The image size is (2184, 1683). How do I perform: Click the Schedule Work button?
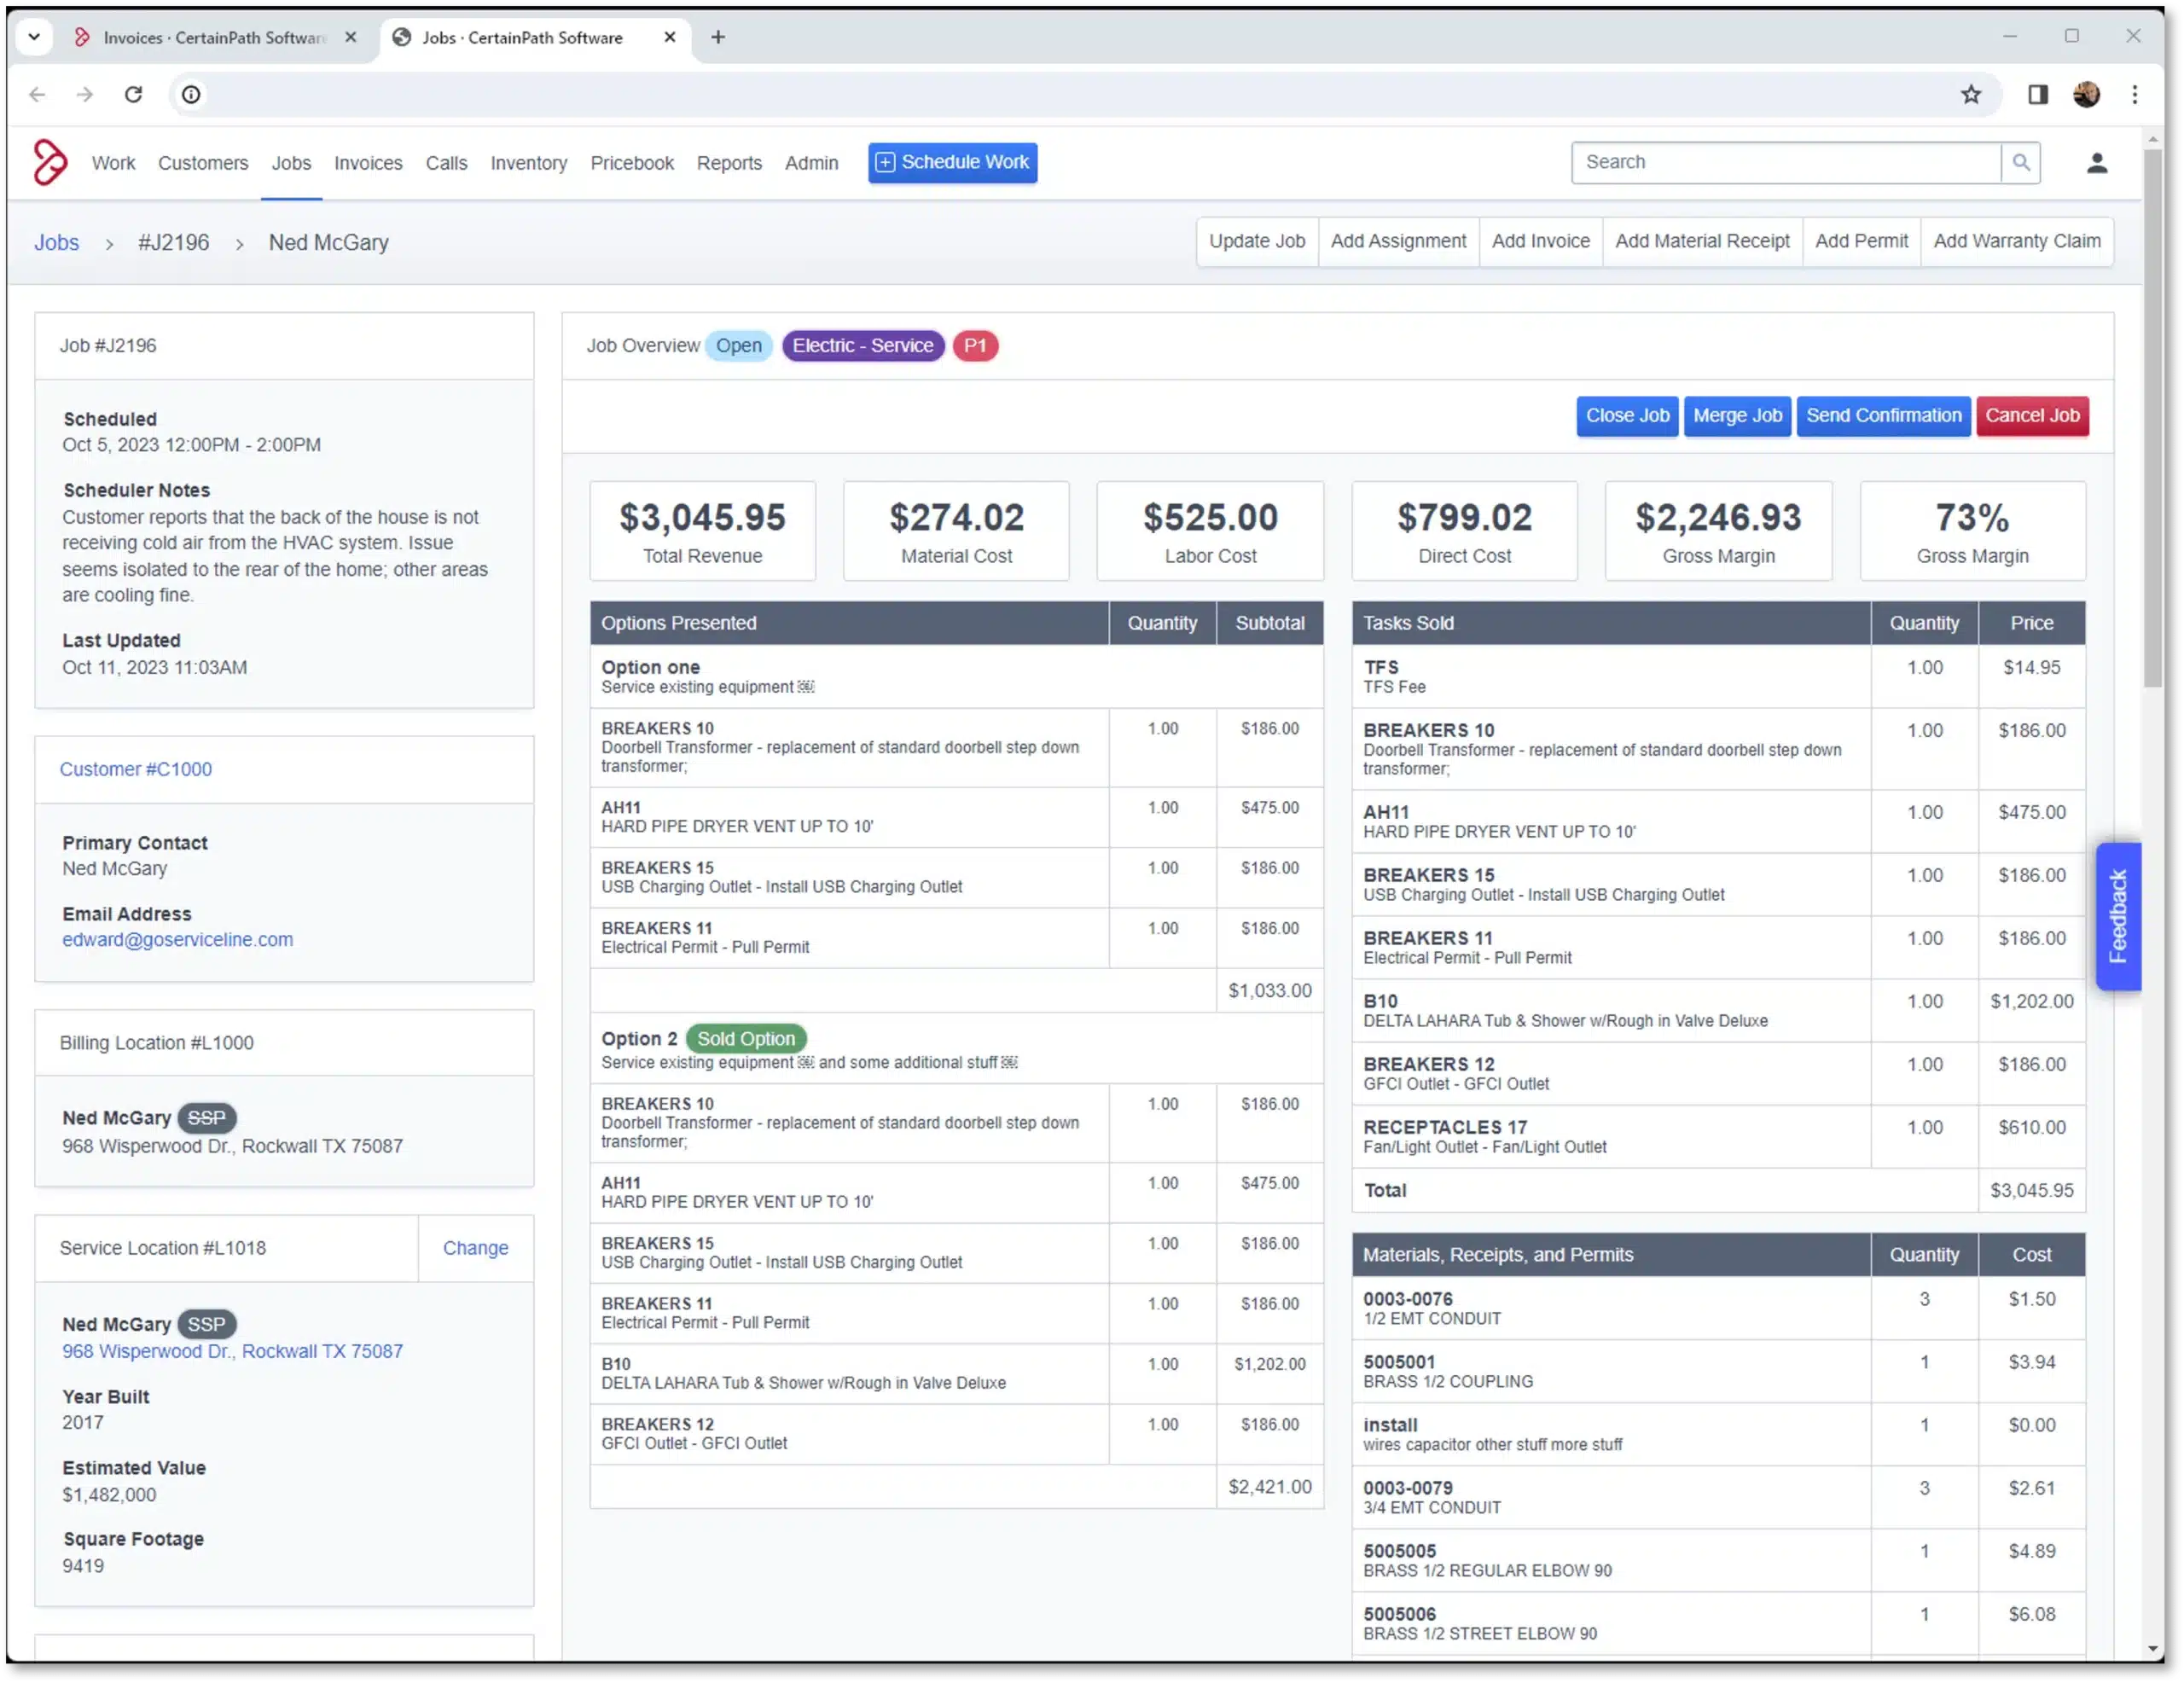(952, 162)
